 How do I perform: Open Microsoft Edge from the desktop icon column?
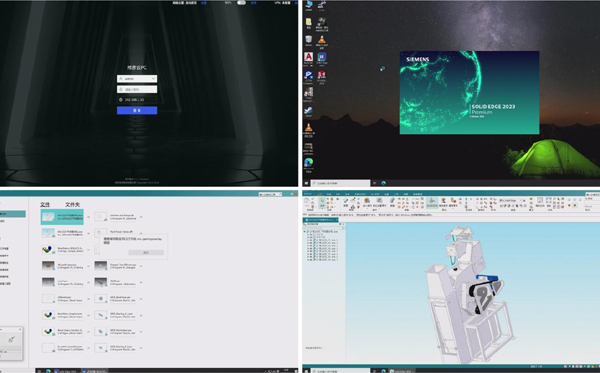point(308,163)
